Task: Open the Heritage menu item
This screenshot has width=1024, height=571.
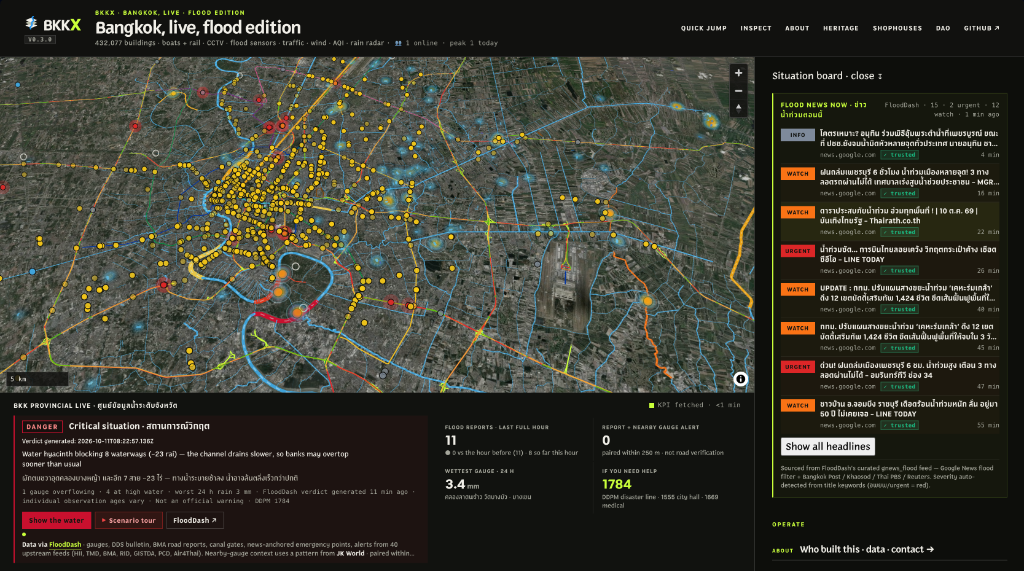Action: point(840,28)
